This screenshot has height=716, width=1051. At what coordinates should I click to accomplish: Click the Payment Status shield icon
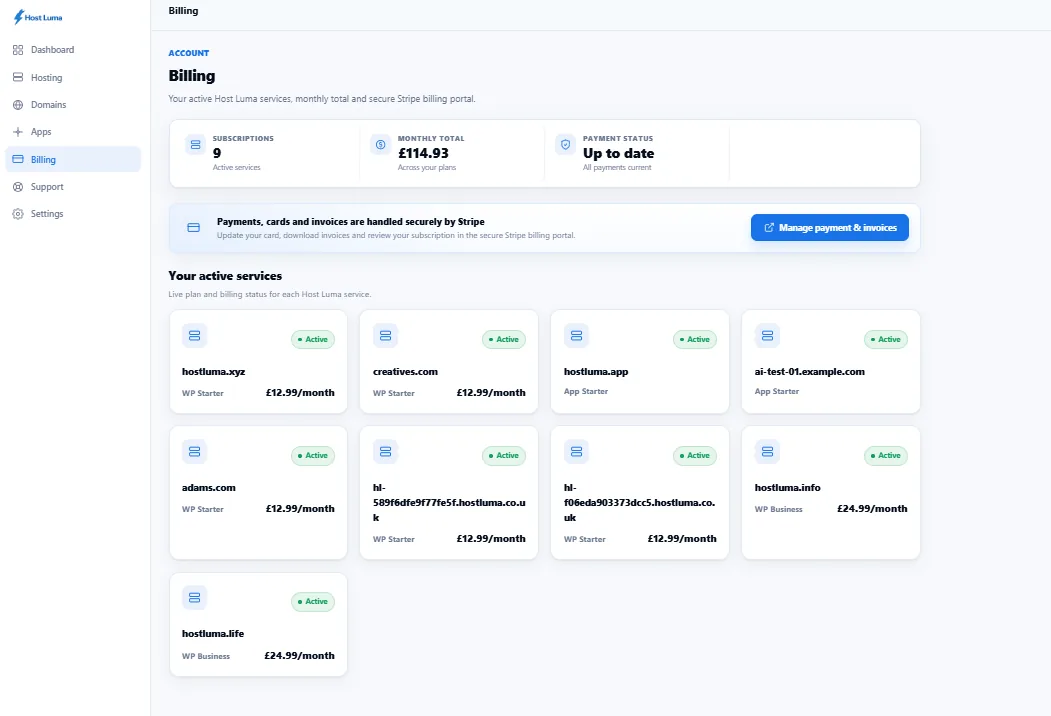(565, 144)
